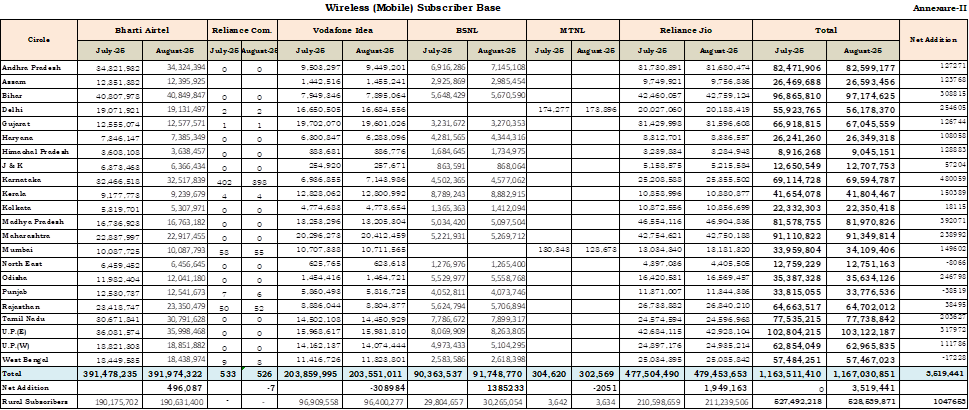This screenshot has height=410, width=969.
Task: Select the Andhra Pradesh row label
Action: (32, 66)
